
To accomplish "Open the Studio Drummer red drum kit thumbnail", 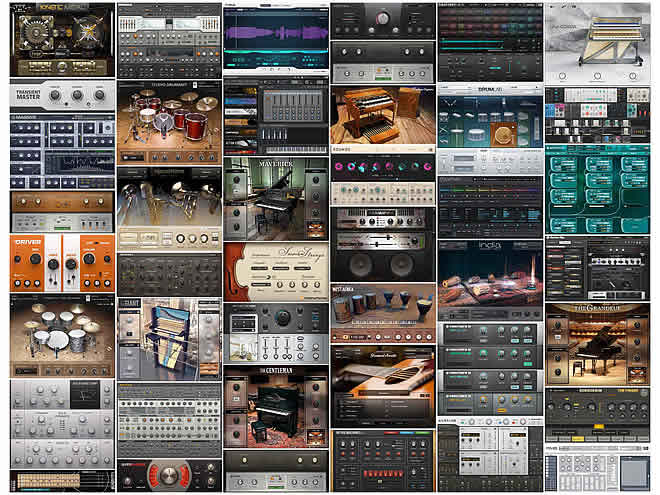I will [x=169, y=122].
